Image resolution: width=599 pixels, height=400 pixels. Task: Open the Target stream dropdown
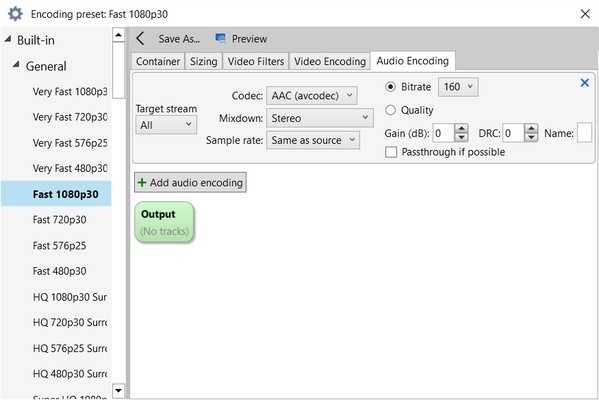click(166, 125)
